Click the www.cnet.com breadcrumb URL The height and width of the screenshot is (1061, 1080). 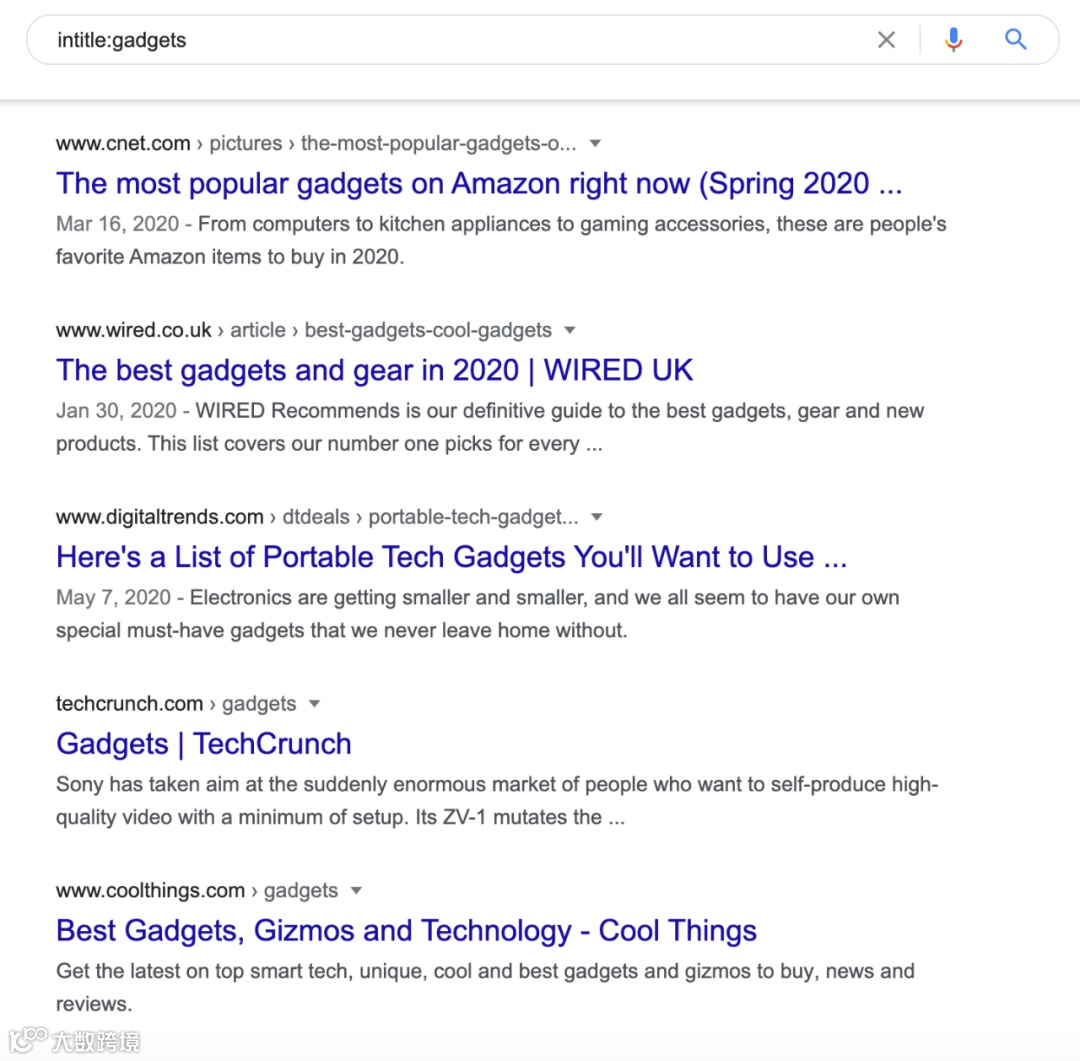coord(123,143)
